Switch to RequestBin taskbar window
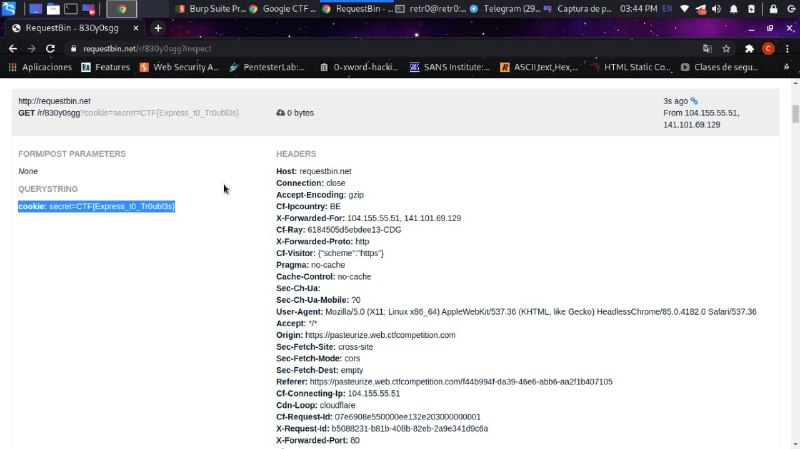Image resolution: width=800 pixels, height=449 pixels. 357,9
